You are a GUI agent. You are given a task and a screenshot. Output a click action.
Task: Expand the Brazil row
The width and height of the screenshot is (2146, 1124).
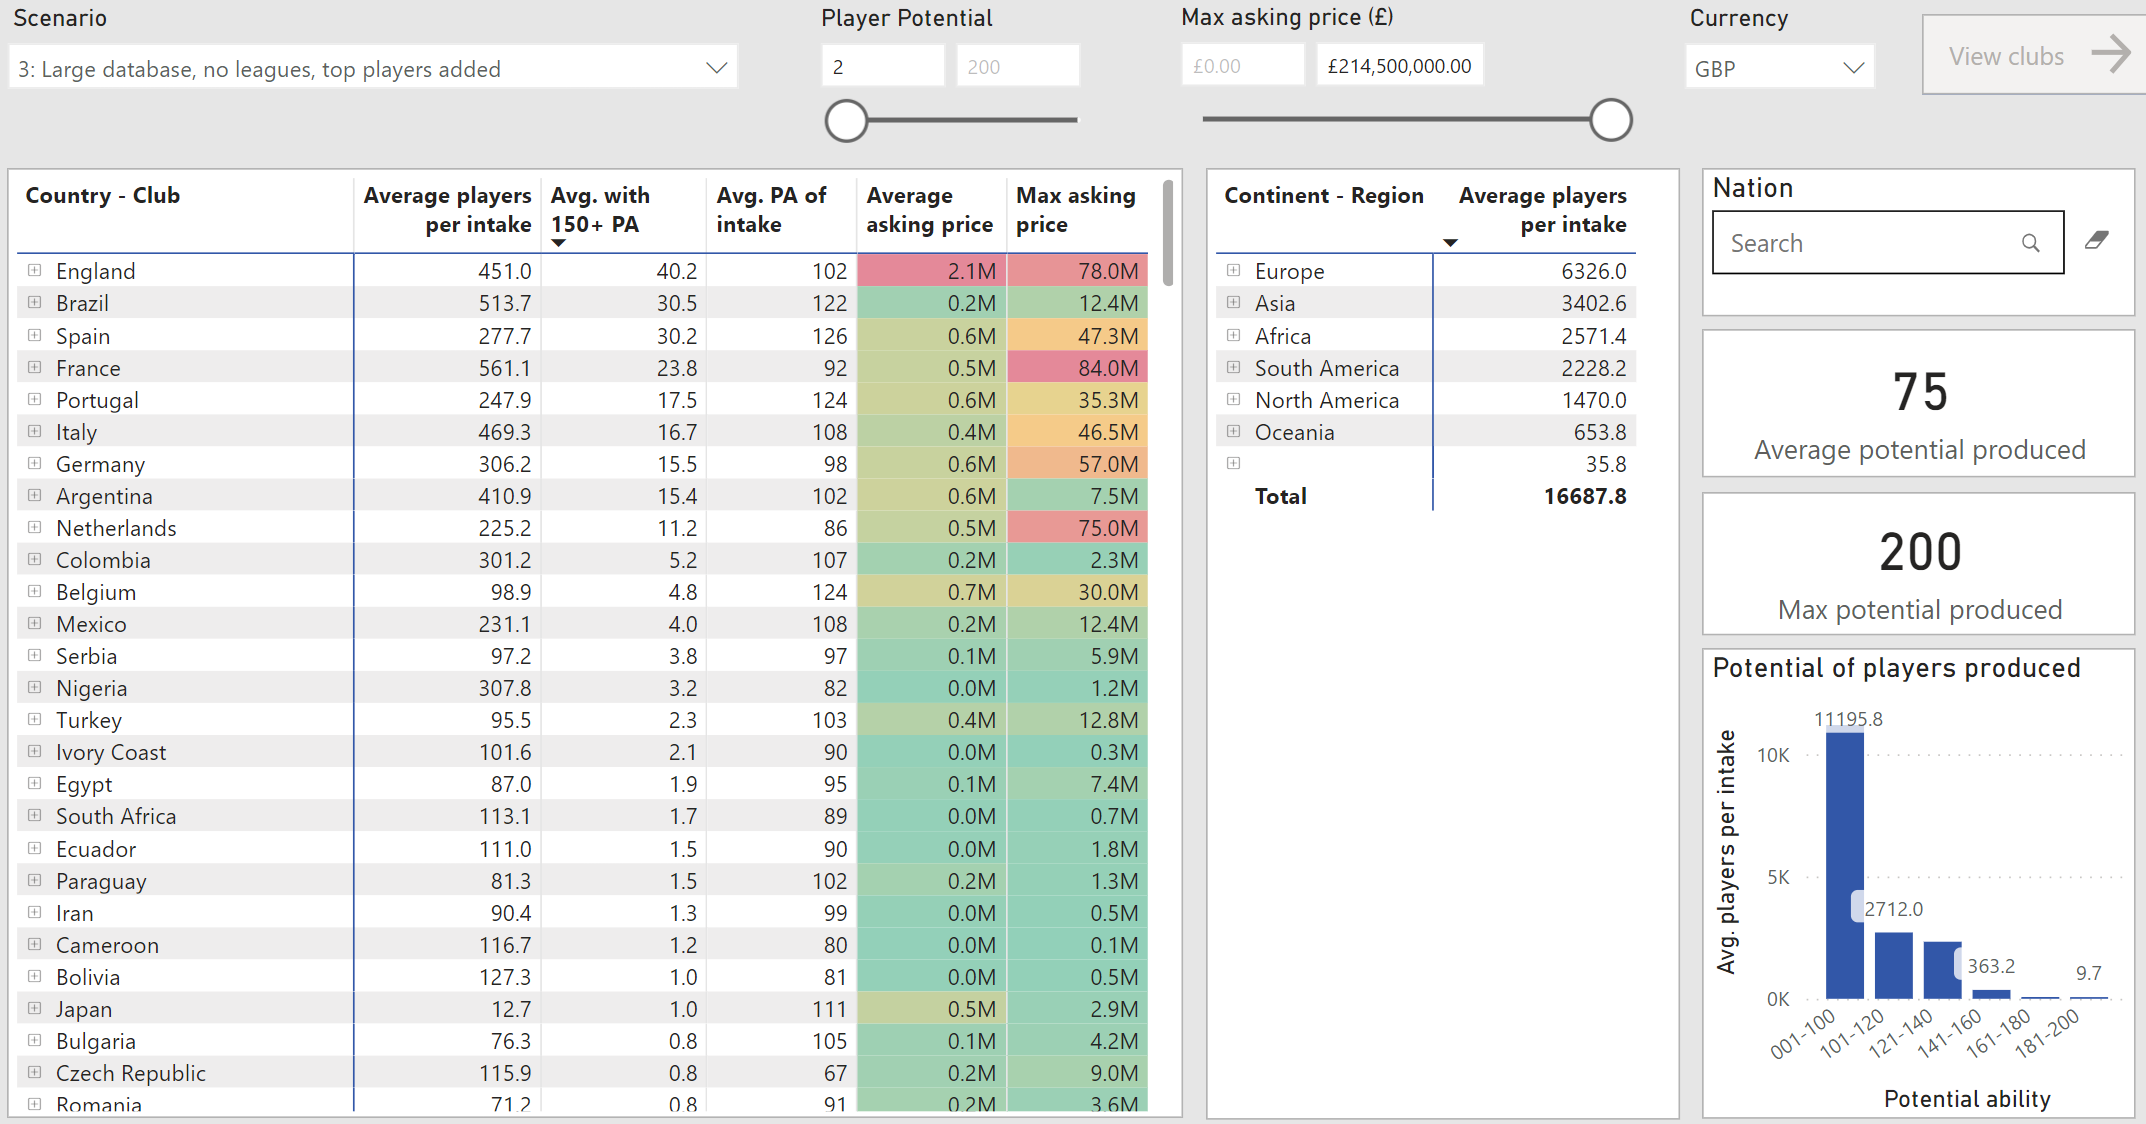coord(35,302)
